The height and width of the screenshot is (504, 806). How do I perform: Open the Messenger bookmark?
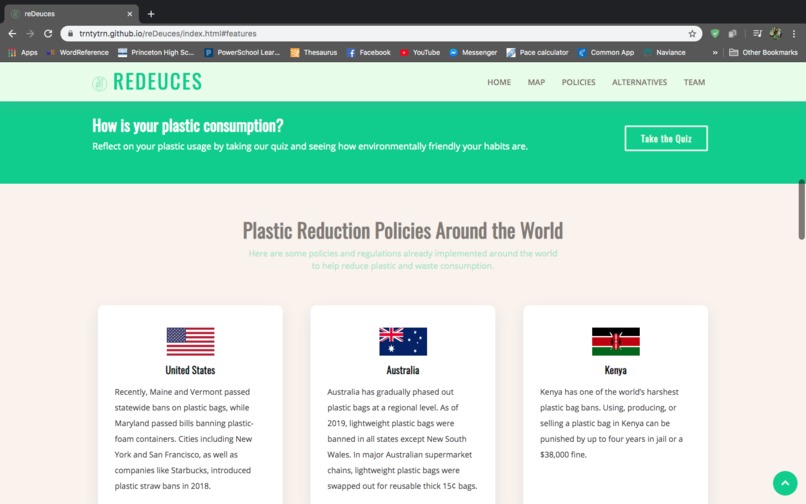click(473, 52)
